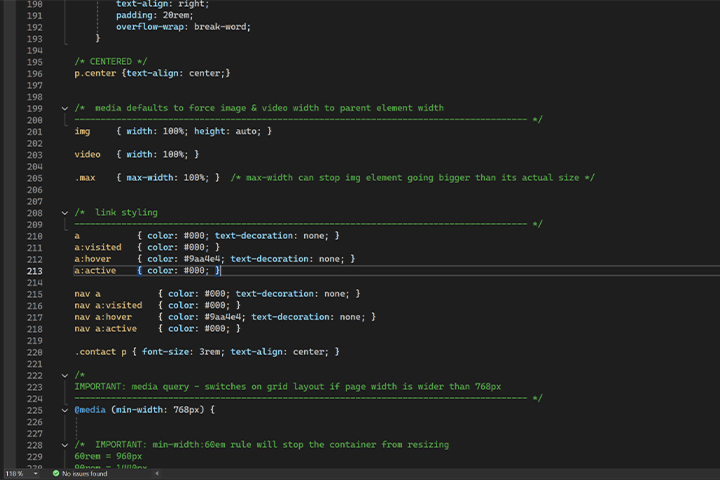
Task: Click line number 205 in the gutter
Action: [x=34, y=178]
